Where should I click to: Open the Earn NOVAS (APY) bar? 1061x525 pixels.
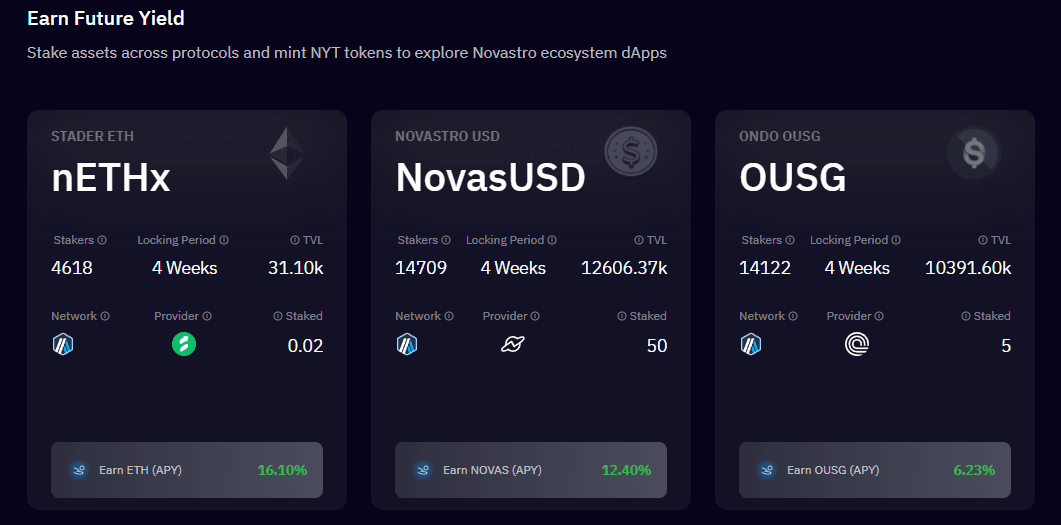pyautogui.click(x=530, y=470)
